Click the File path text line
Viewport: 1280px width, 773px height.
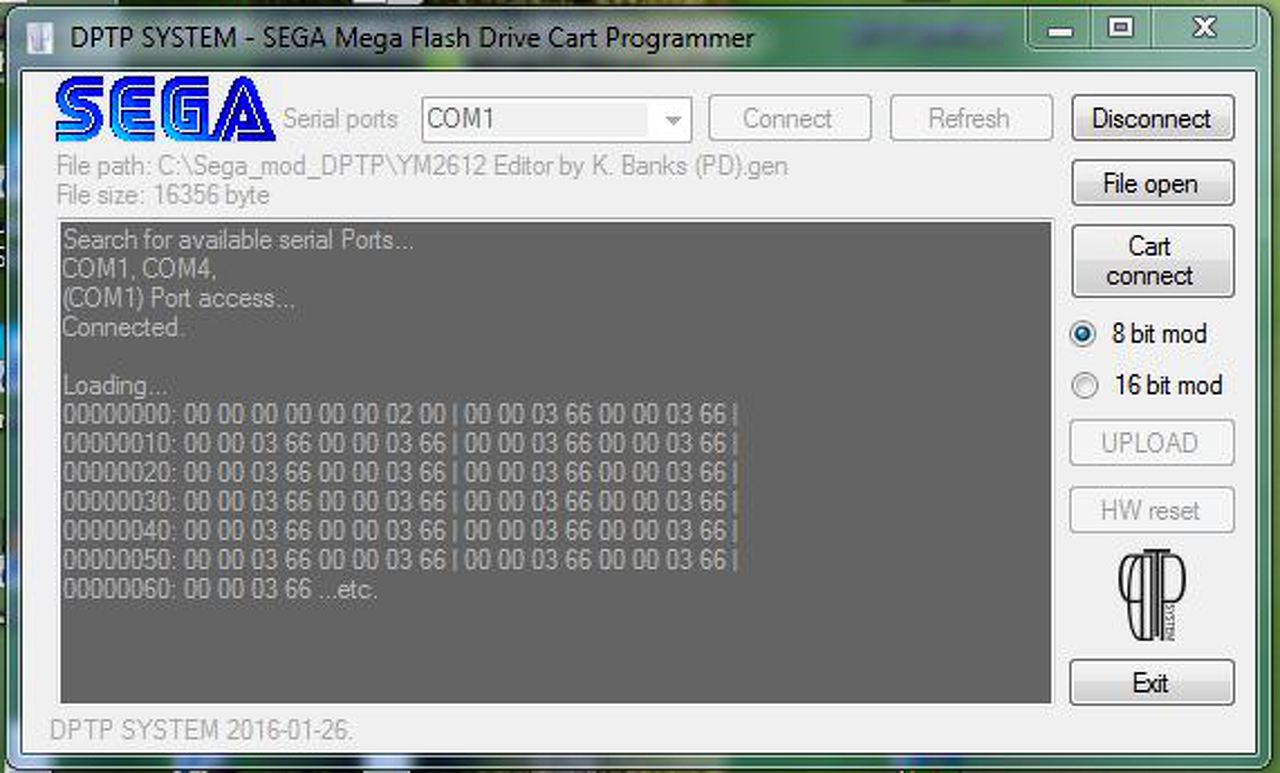[x=422, y=166]
